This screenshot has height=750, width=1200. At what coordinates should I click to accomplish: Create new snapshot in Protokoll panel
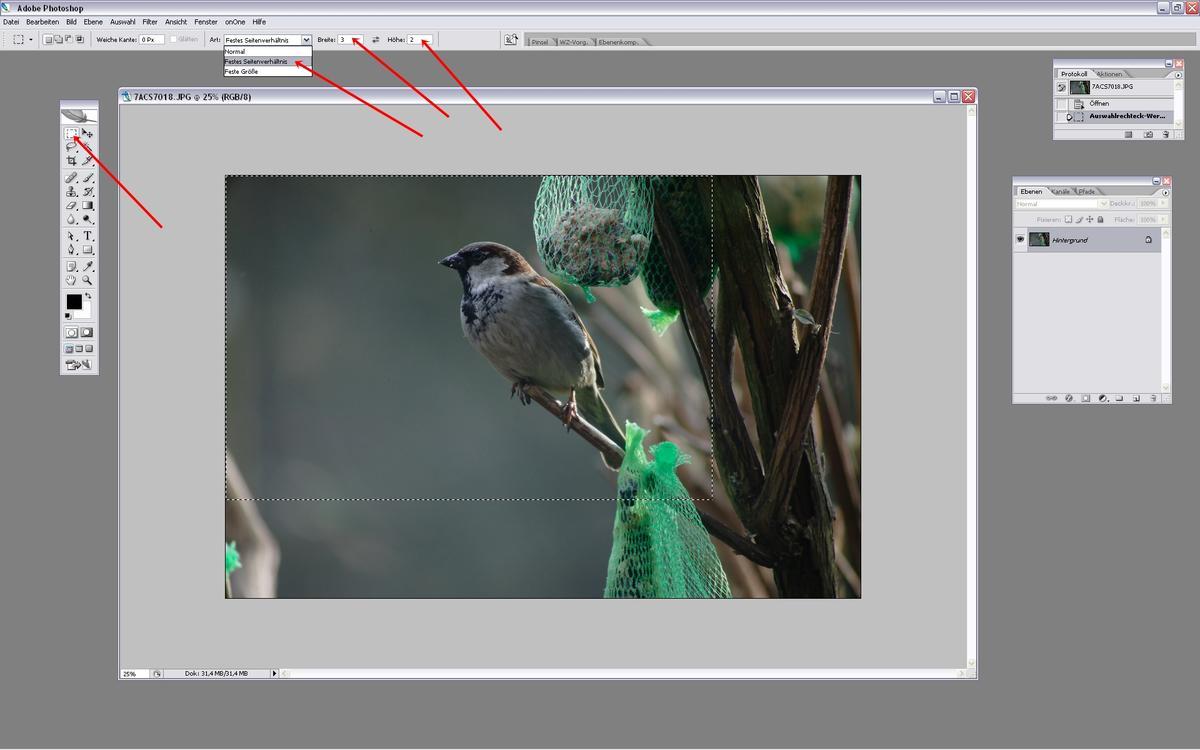(1148, 134)
